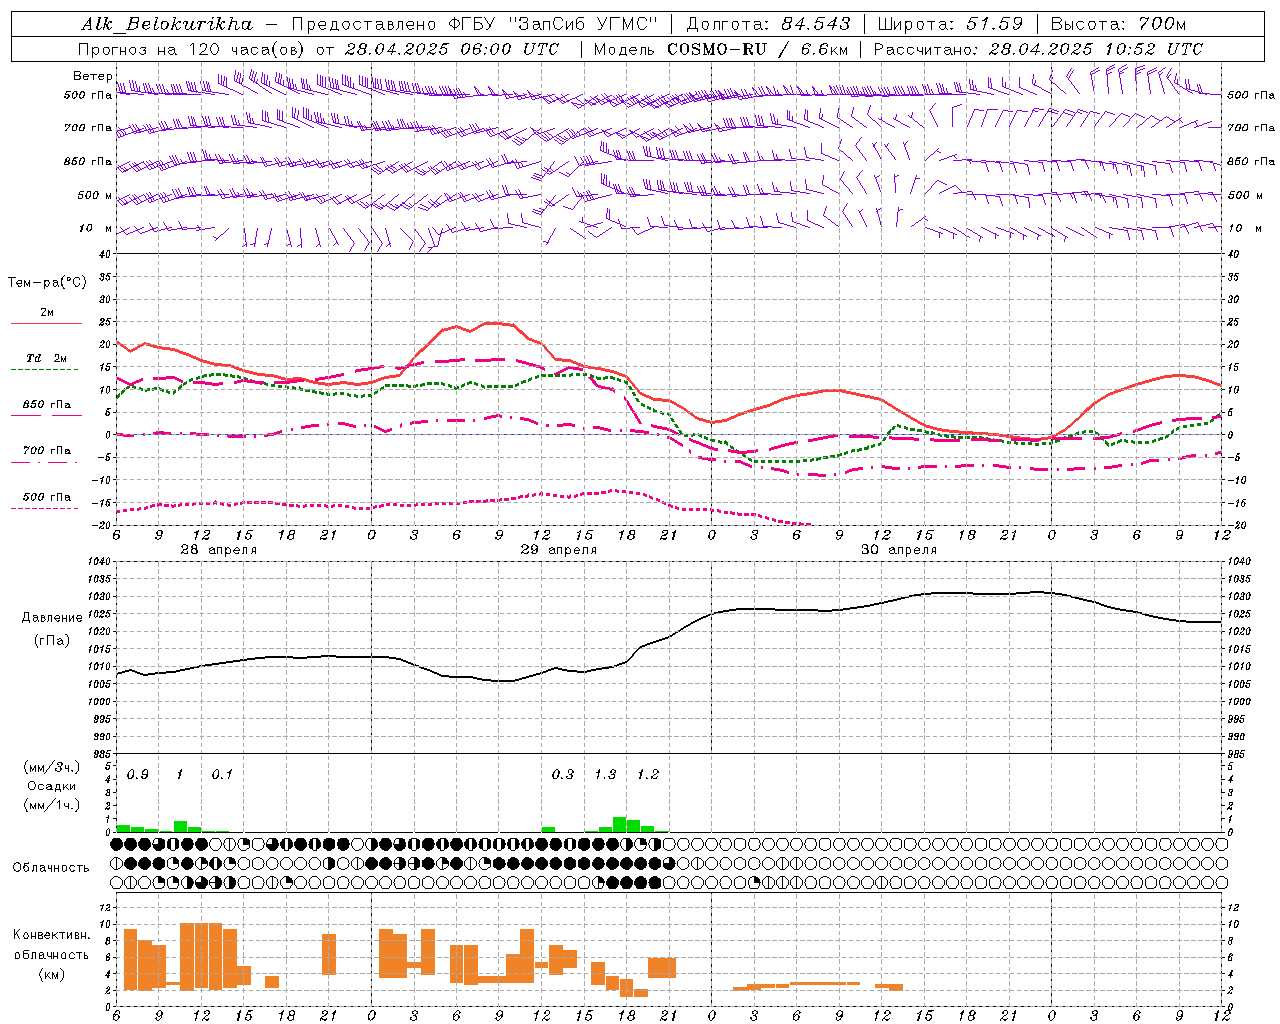Click the 2м temperature legend label
The width and height of the screenshot is (1280, 1024).
tap(47, 312)
